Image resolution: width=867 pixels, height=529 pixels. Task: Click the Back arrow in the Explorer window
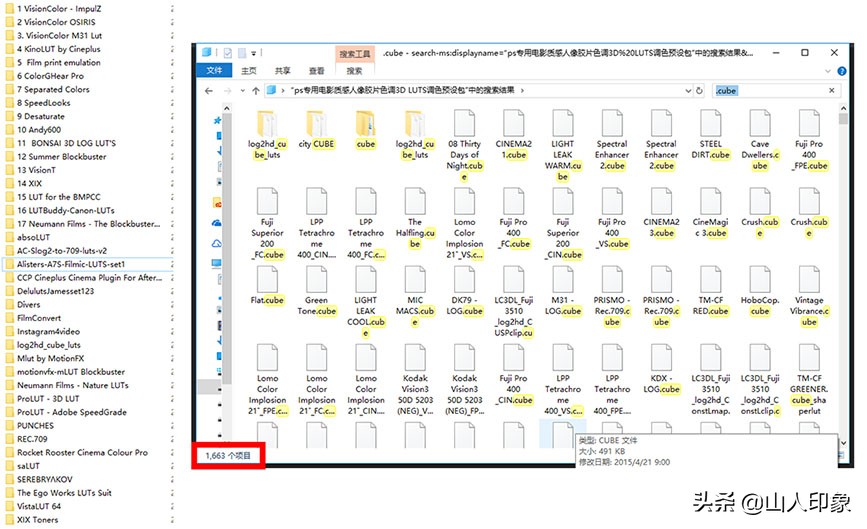coord(208,91)
